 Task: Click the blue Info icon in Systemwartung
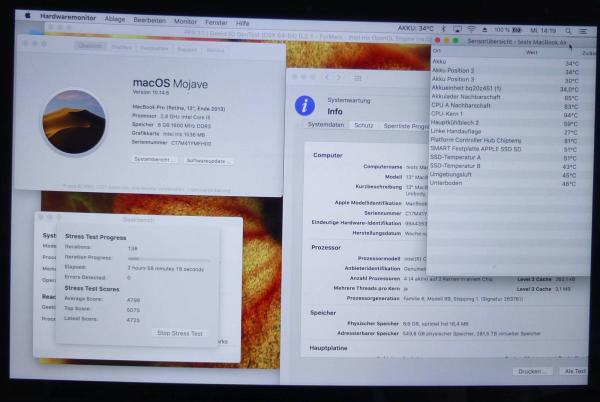[x=305, y=105]
